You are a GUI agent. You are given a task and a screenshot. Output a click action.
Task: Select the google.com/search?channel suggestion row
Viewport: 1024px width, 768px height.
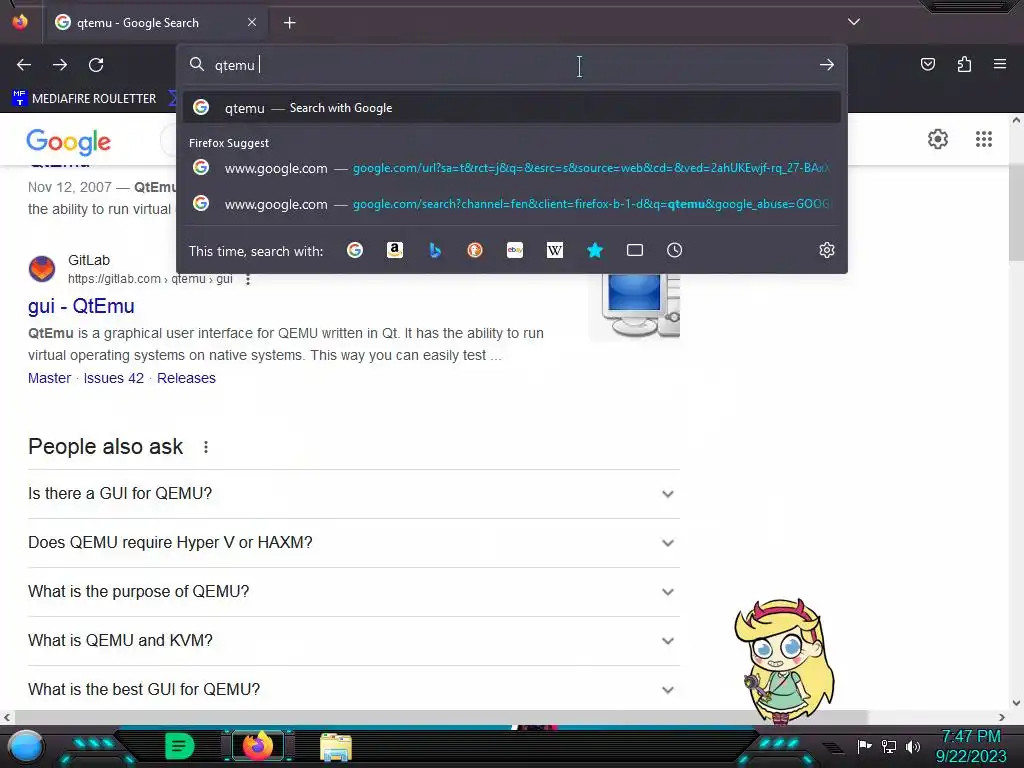(x=512, y=204)
